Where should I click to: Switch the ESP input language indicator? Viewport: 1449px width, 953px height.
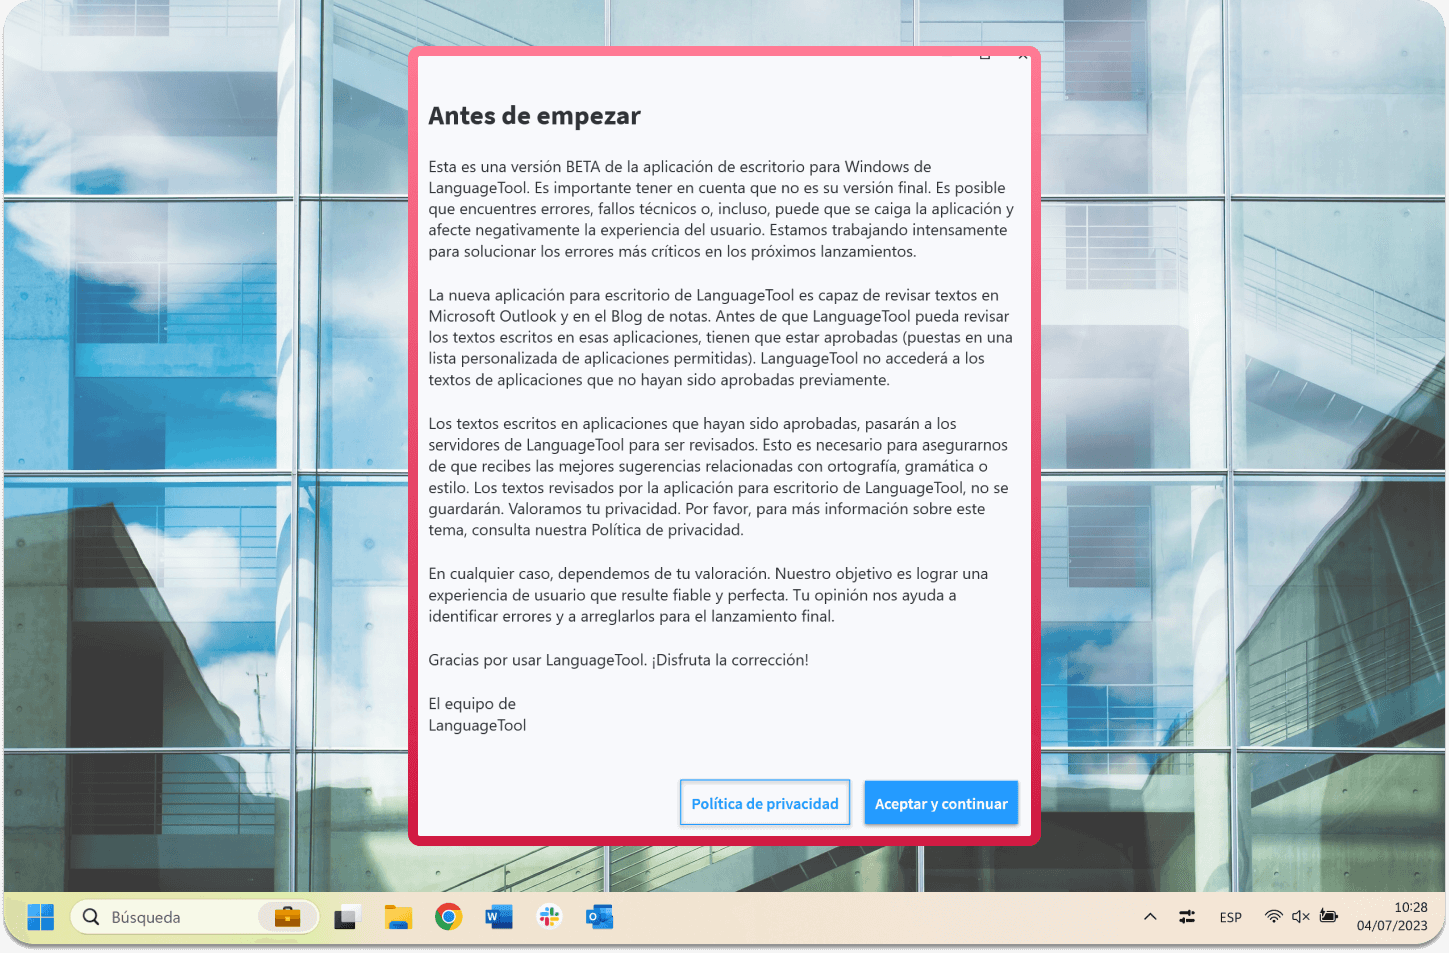[x=1231, y=917]
